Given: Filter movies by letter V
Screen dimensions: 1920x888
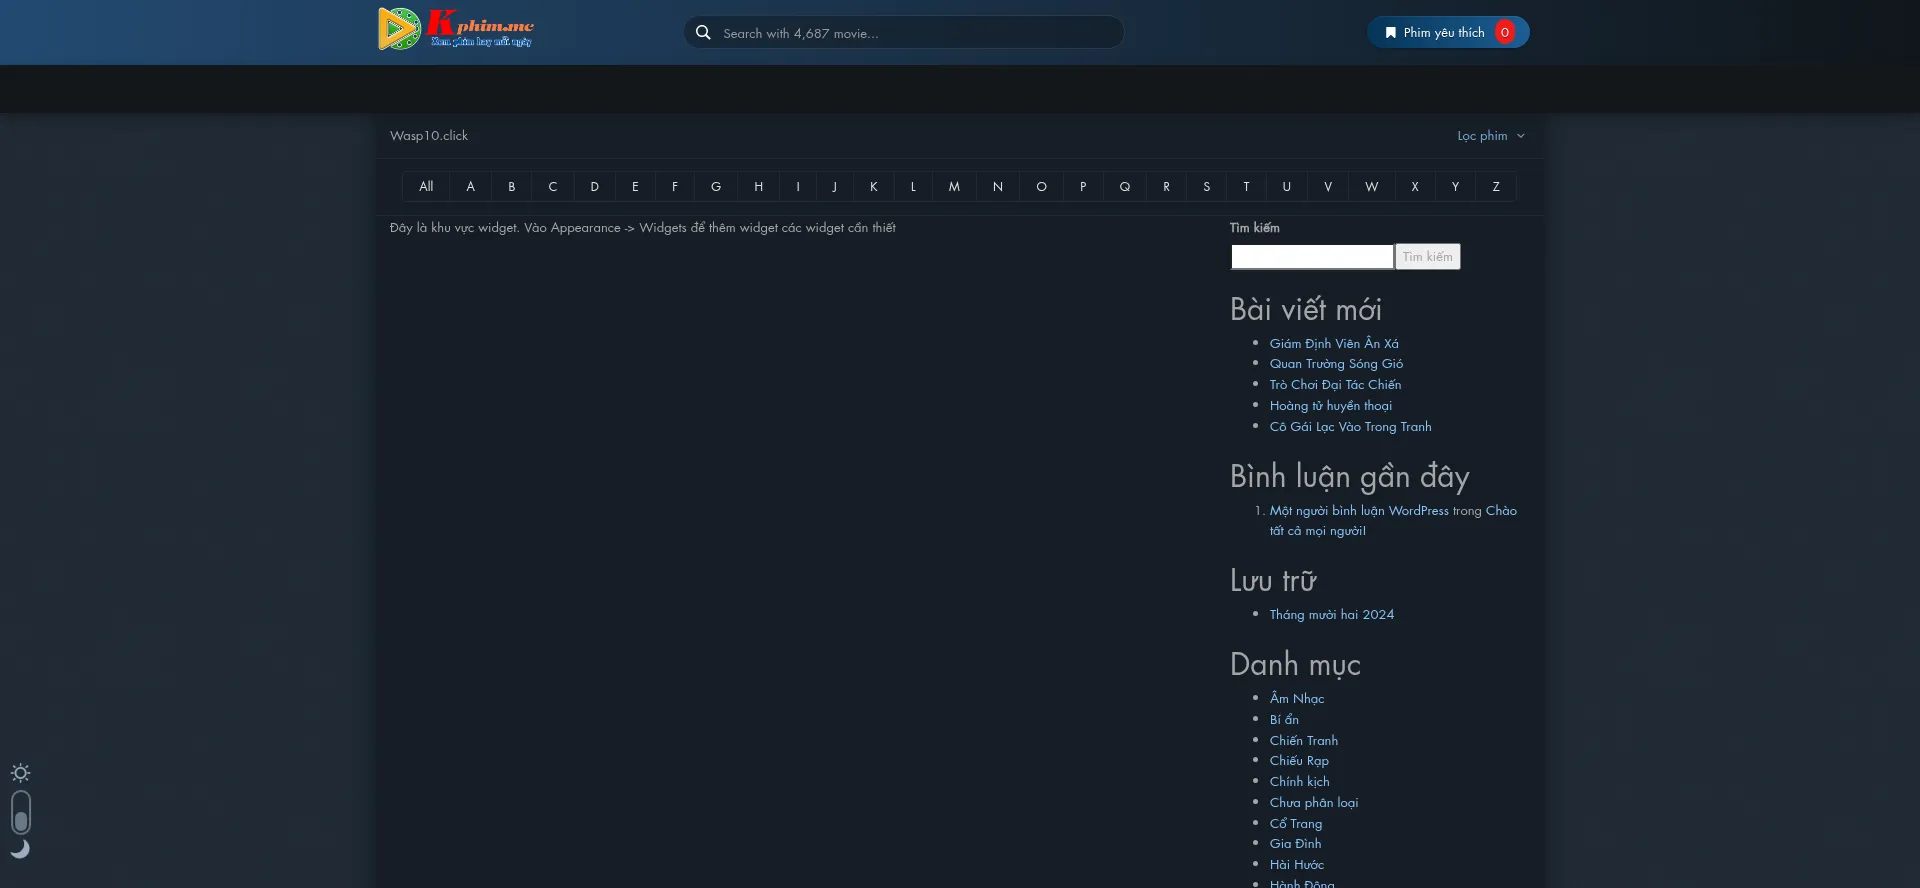Looking at the screenshot, I should click(1328, 187).
